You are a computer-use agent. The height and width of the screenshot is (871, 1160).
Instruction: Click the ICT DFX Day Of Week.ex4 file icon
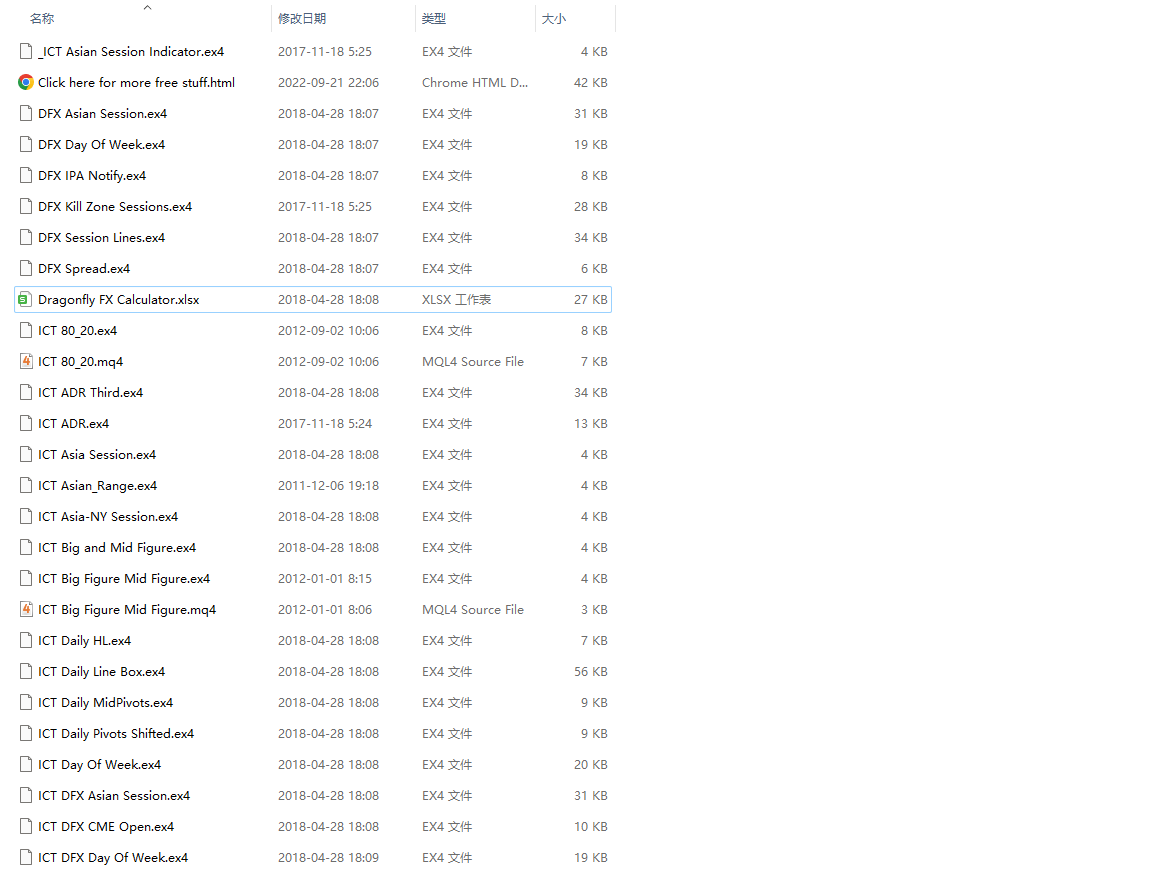[x=26, y=858]
